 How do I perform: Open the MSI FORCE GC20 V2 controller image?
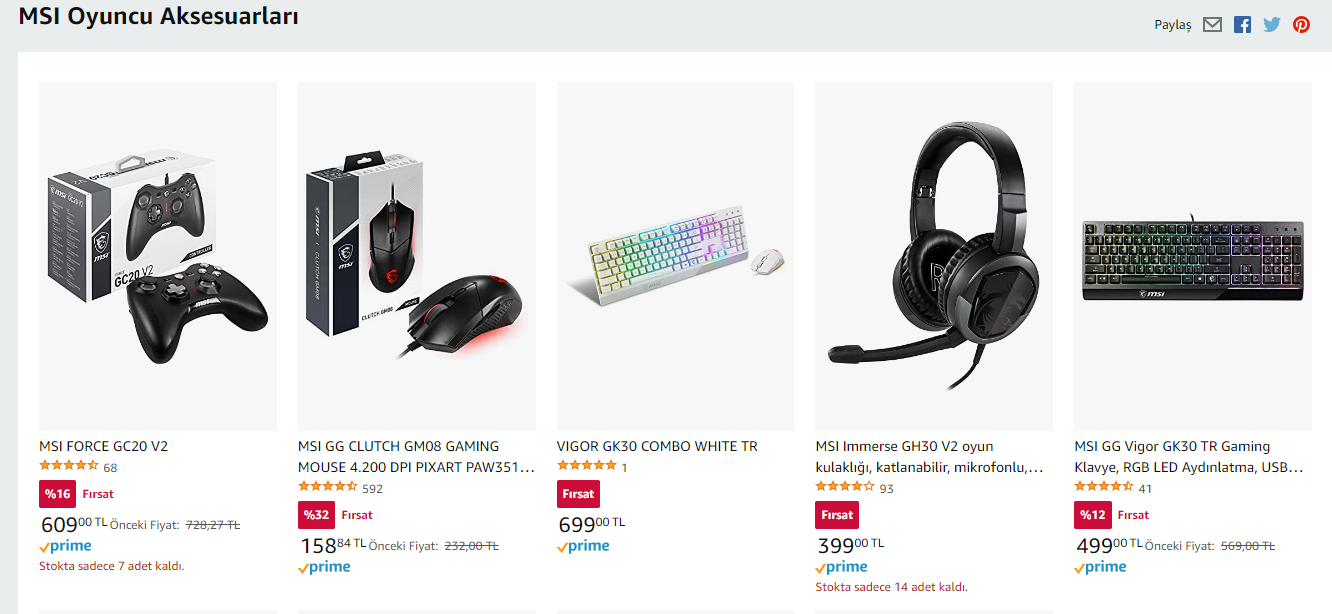click(x=158, y=256)
